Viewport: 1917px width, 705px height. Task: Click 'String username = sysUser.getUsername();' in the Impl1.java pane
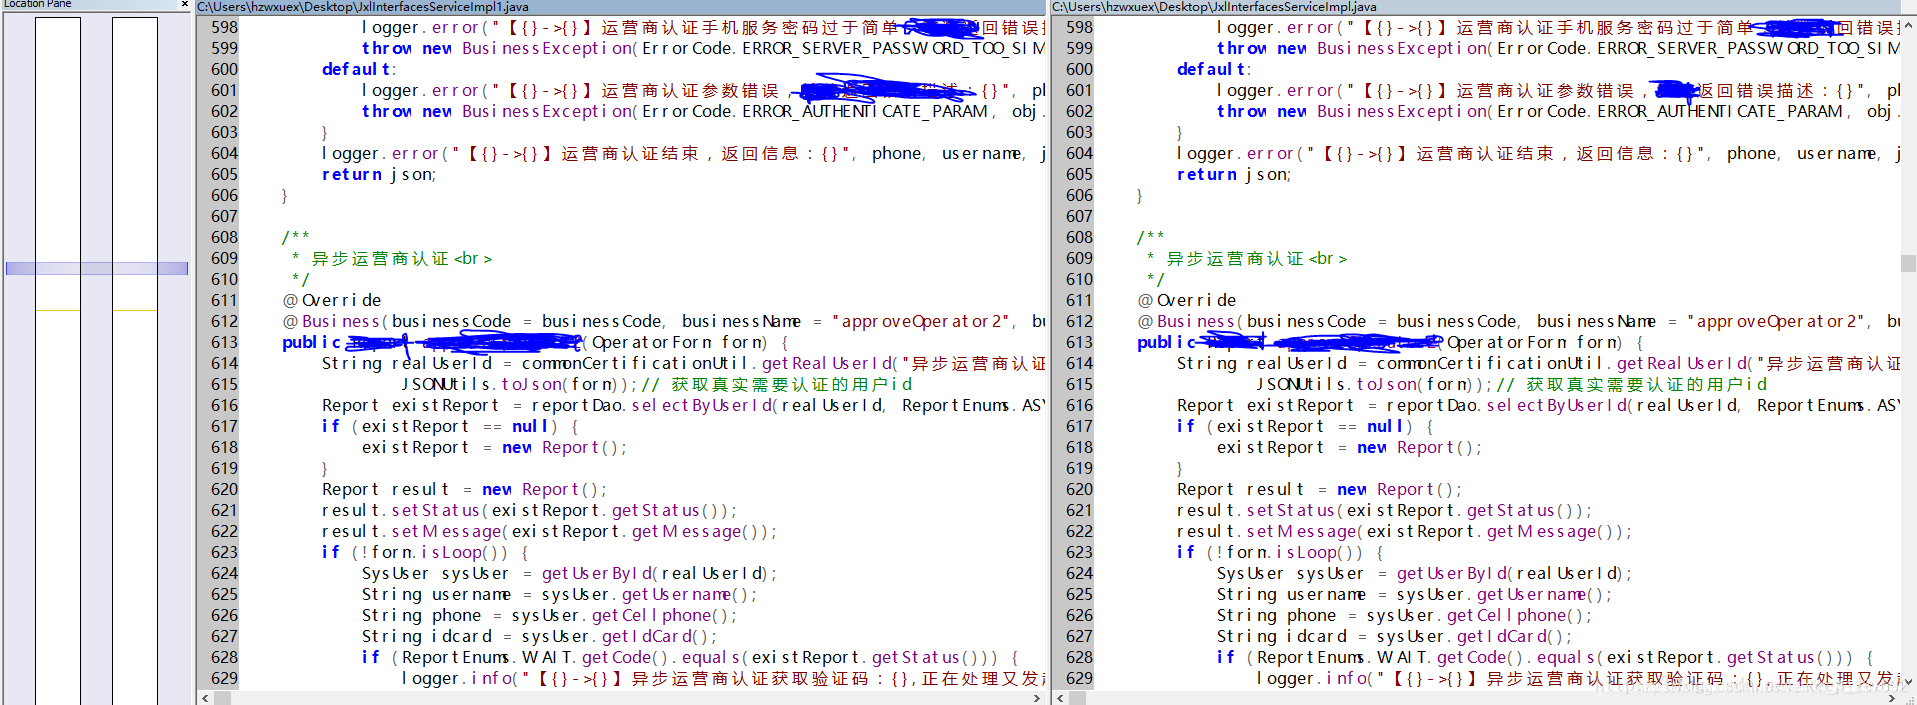[560, 594]
